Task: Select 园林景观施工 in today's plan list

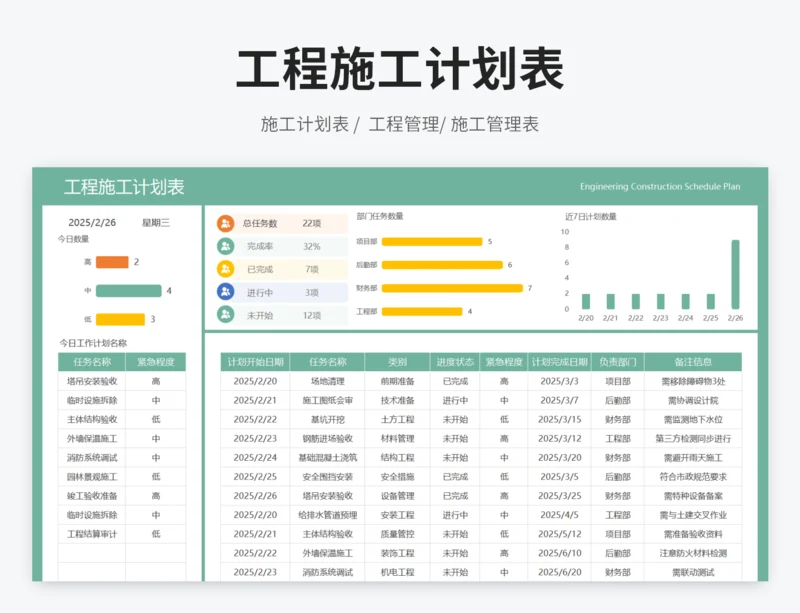Action: pos(92,477)
